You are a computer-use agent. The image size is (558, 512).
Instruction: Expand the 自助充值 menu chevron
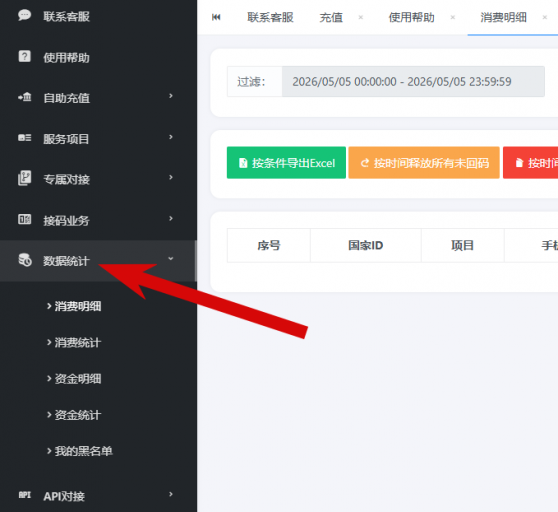coord(171,96)
